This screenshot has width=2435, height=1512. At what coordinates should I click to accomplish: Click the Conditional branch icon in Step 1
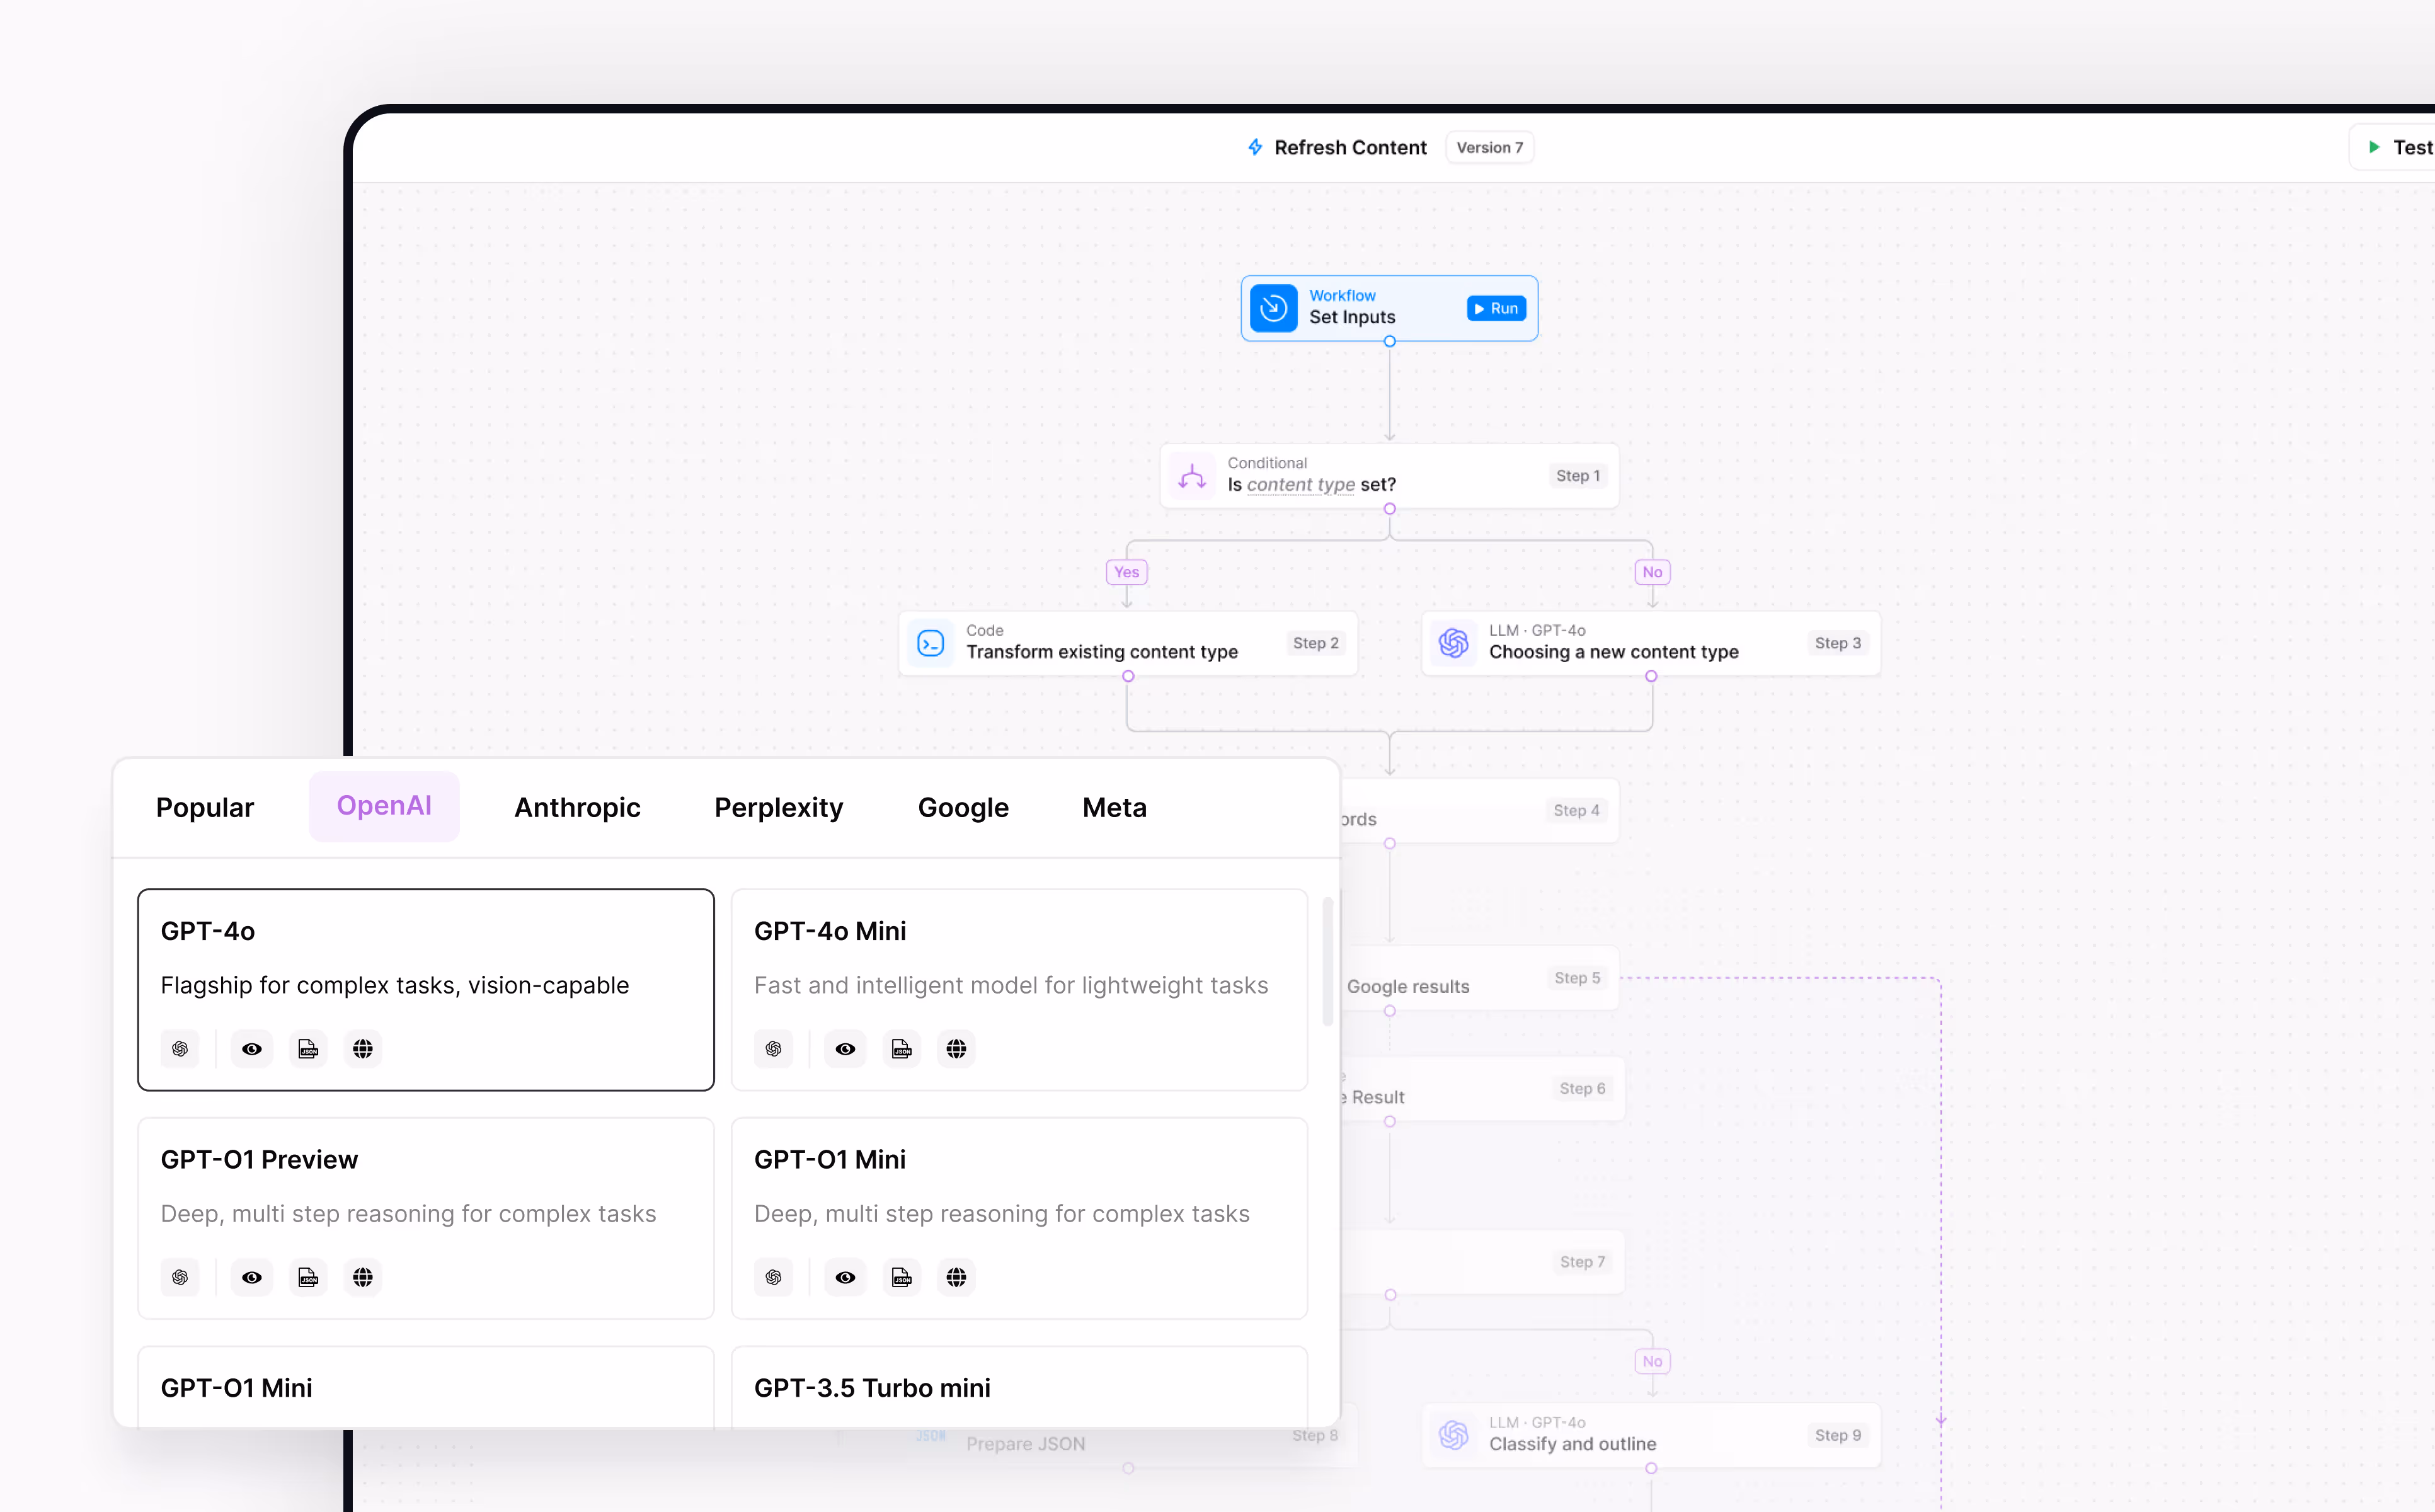click(x=1192, y=476)
